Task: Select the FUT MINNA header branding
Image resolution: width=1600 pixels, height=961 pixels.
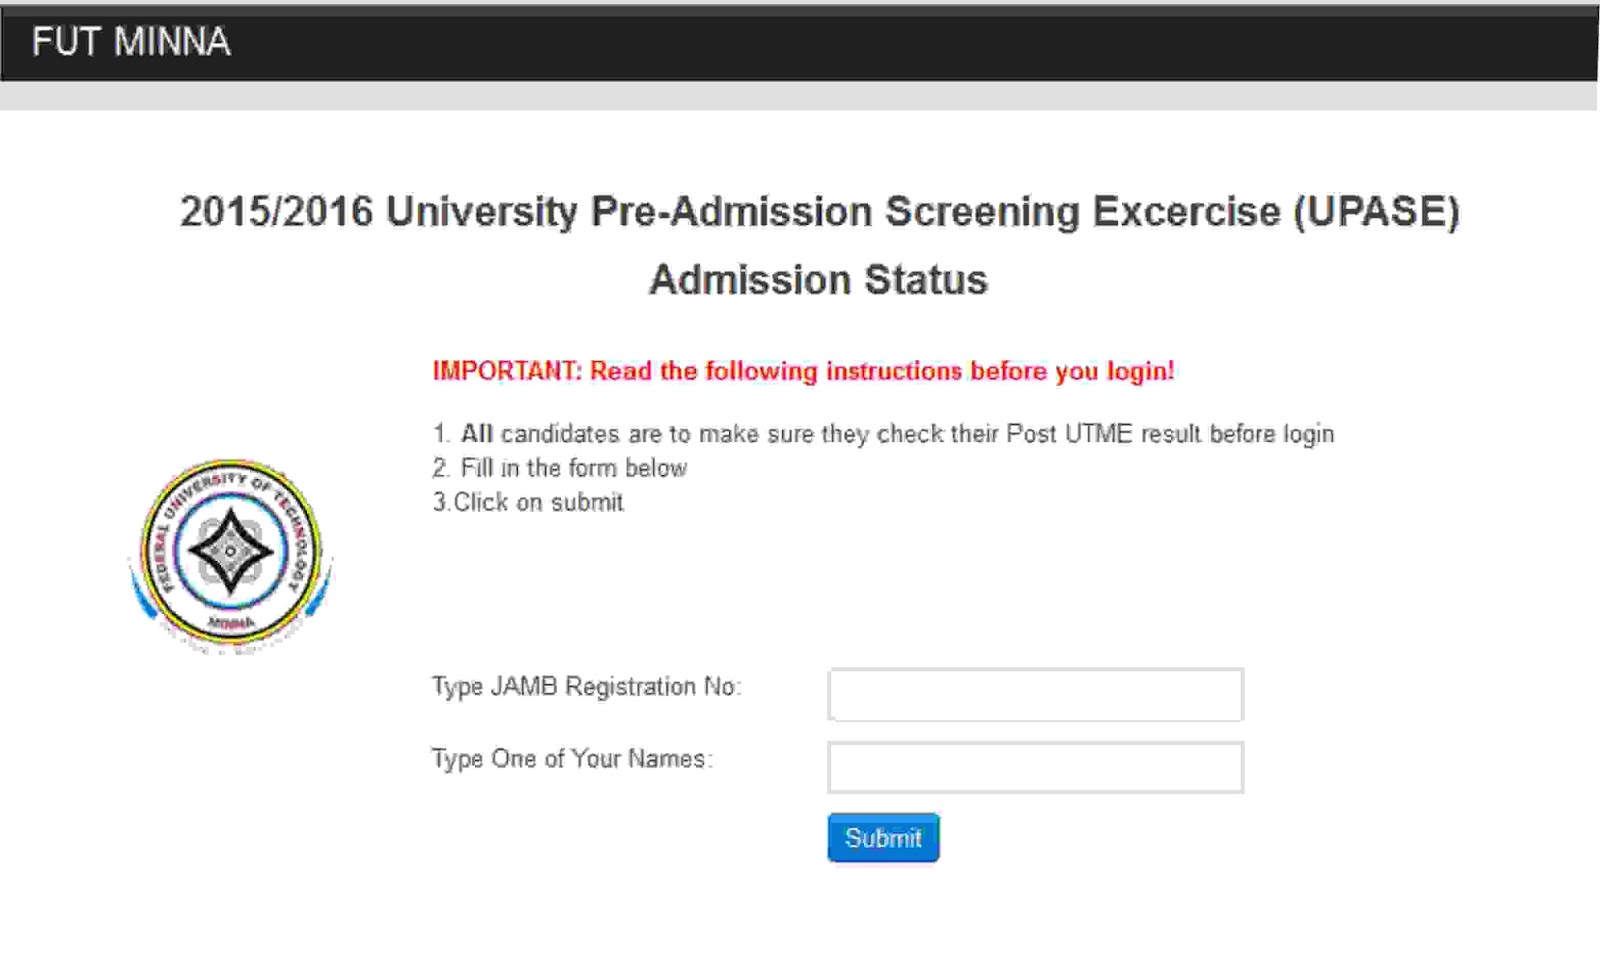Action: (133, 42)
